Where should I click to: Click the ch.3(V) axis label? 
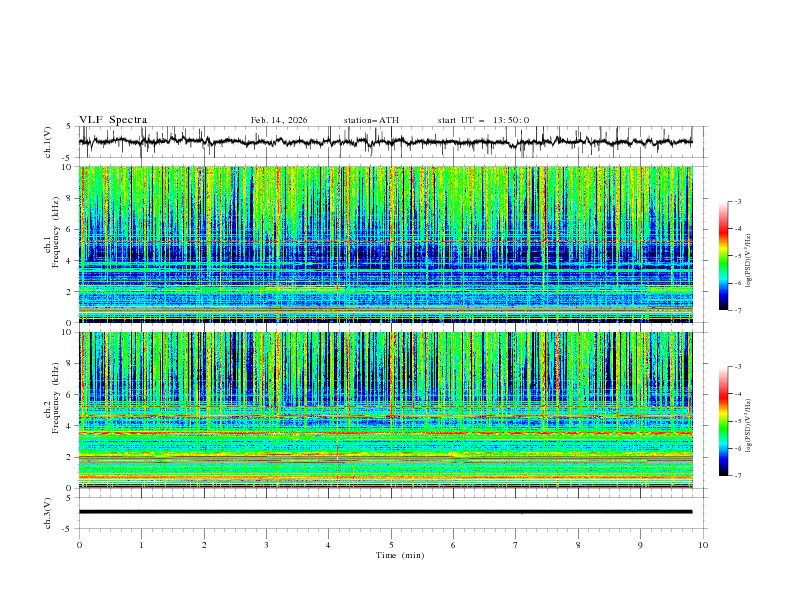[x=49, y=511]
